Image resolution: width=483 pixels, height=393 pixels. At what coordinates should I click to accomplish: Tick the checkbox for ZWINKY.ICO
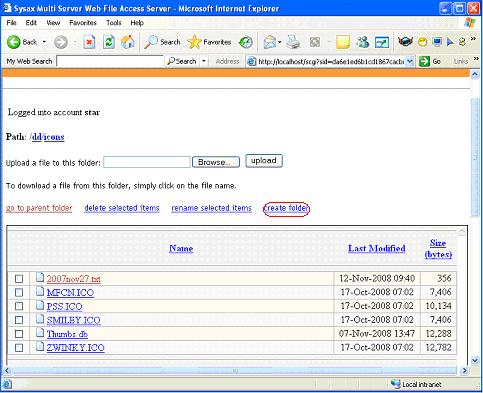pos(19,348)
